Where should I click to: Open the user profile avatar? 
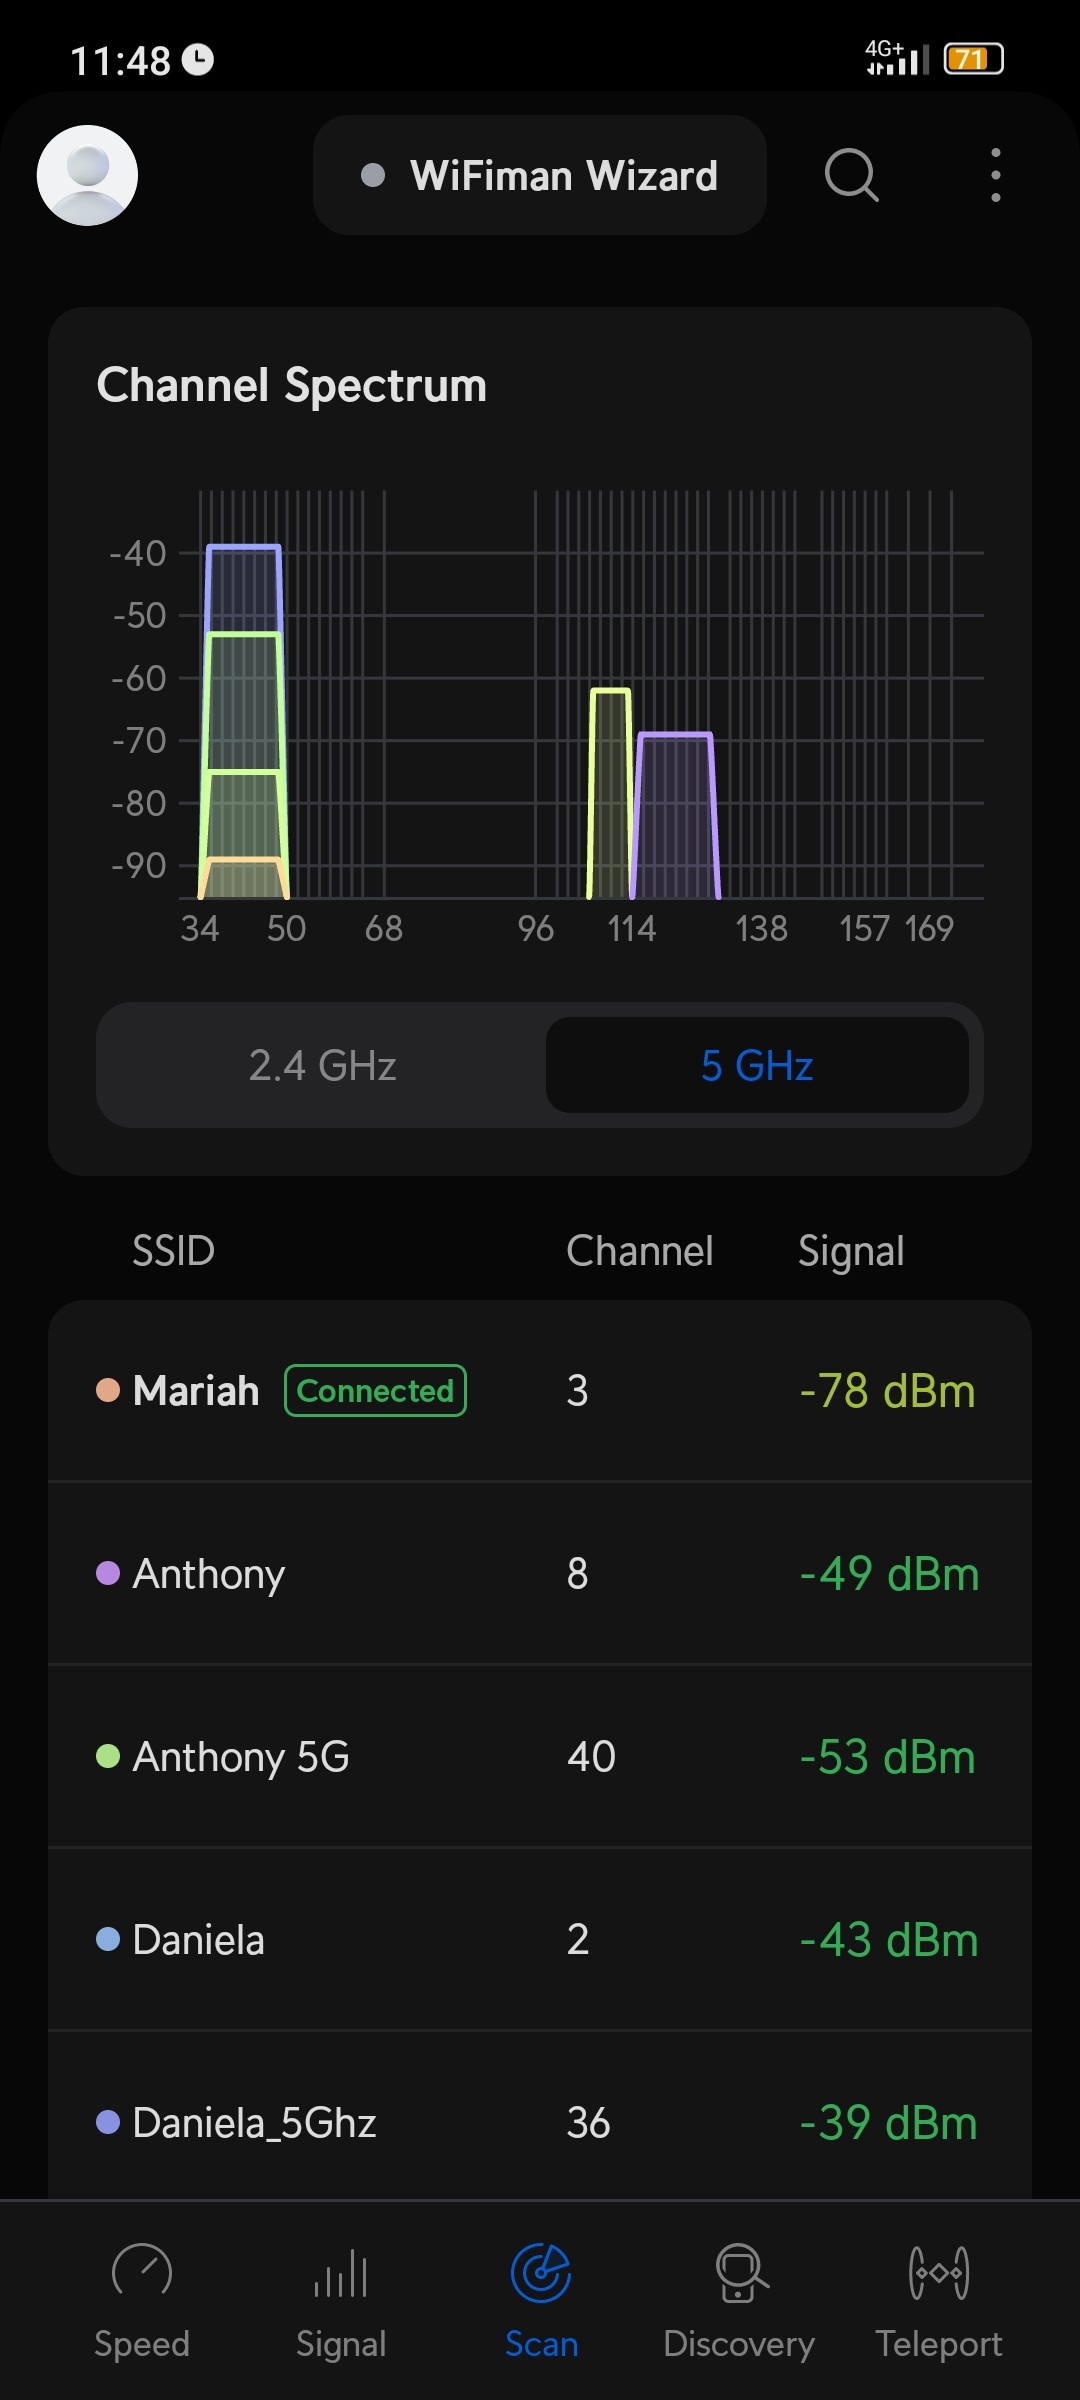pos(87,175)
